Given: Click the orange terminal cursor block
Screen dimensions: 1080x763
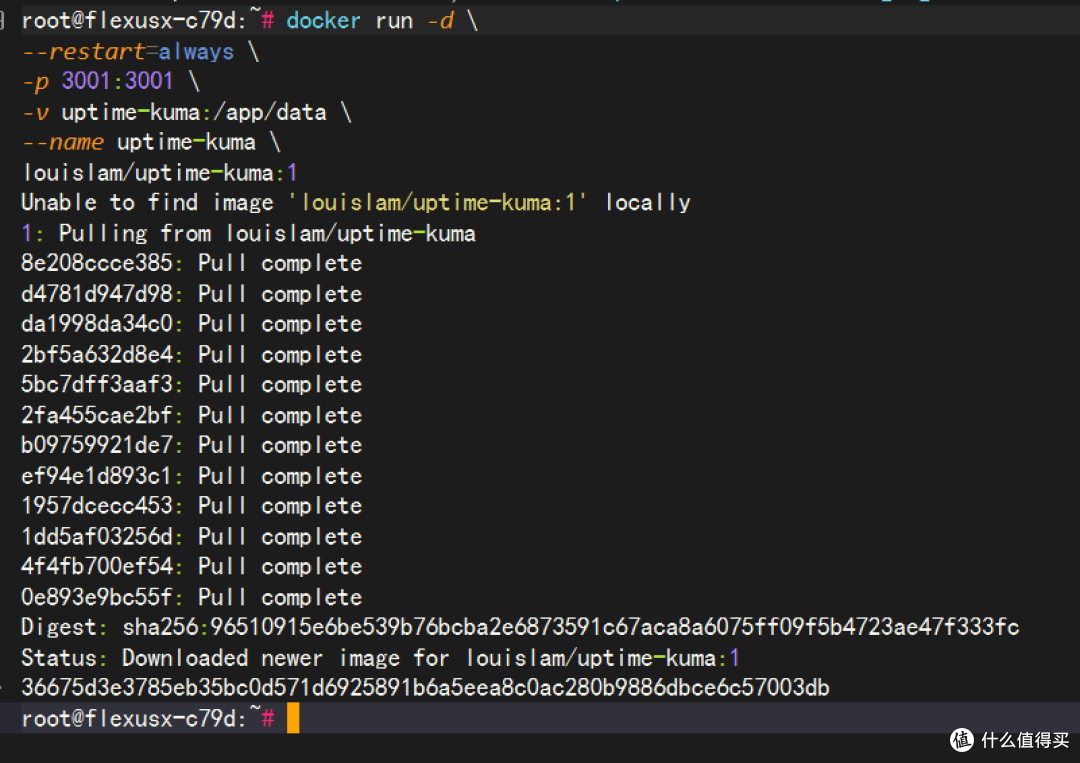Looking at the screenshot, I should (x=293, y=718).
